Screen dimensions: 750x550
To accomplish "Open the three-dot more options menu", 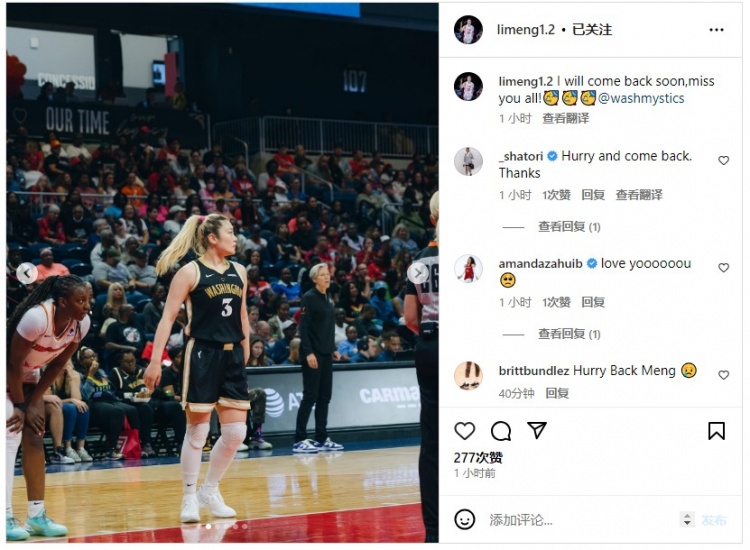I will tap(716, 30).
